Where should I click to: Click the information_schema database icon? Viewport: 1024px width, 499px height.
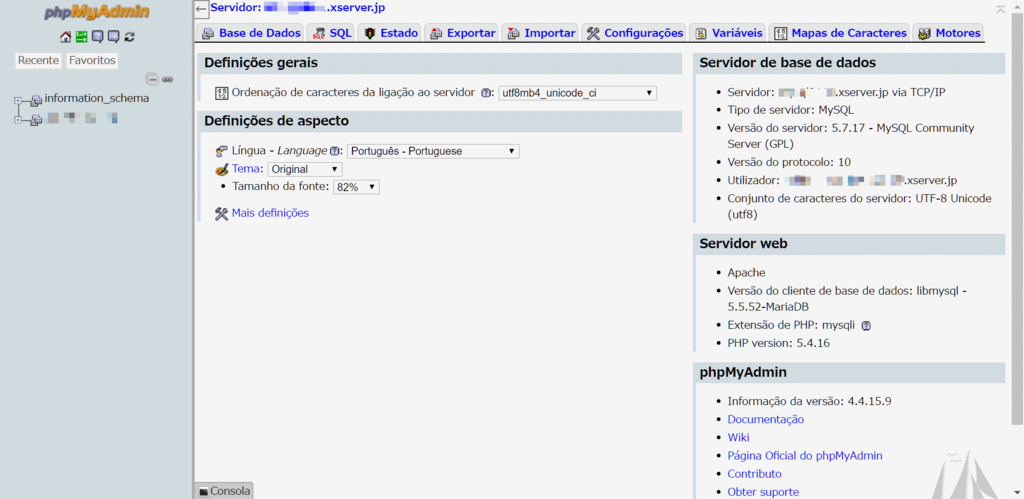click(x=37, y=99)
